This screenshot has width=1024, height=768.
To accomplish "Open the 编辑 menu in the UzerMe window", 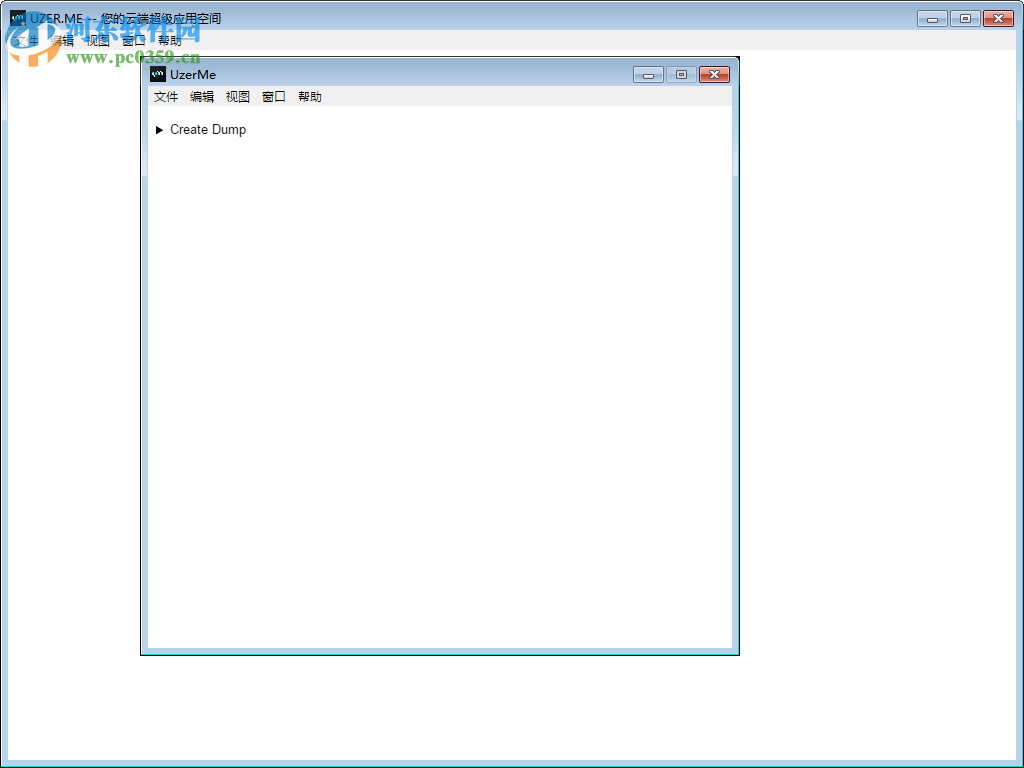I will tap(202, 97).
